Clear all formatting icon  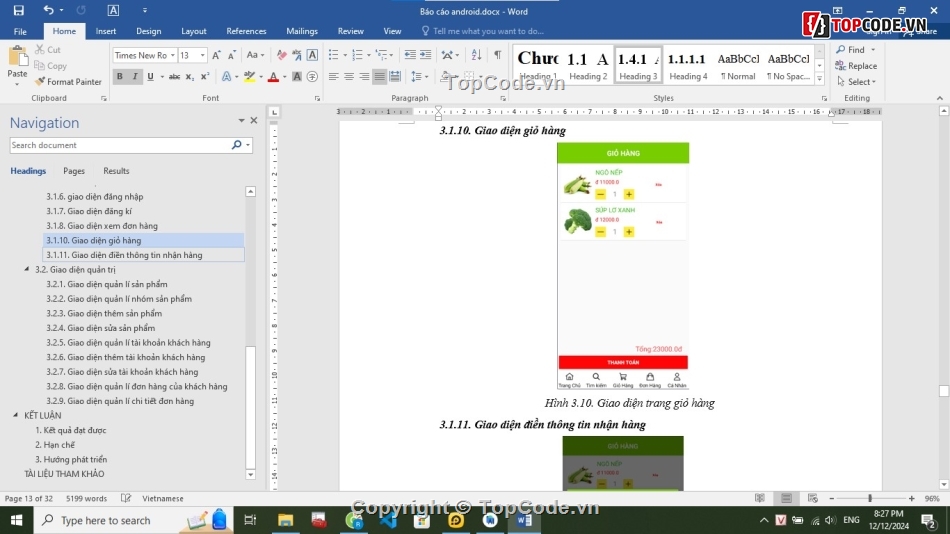[282, 55]
